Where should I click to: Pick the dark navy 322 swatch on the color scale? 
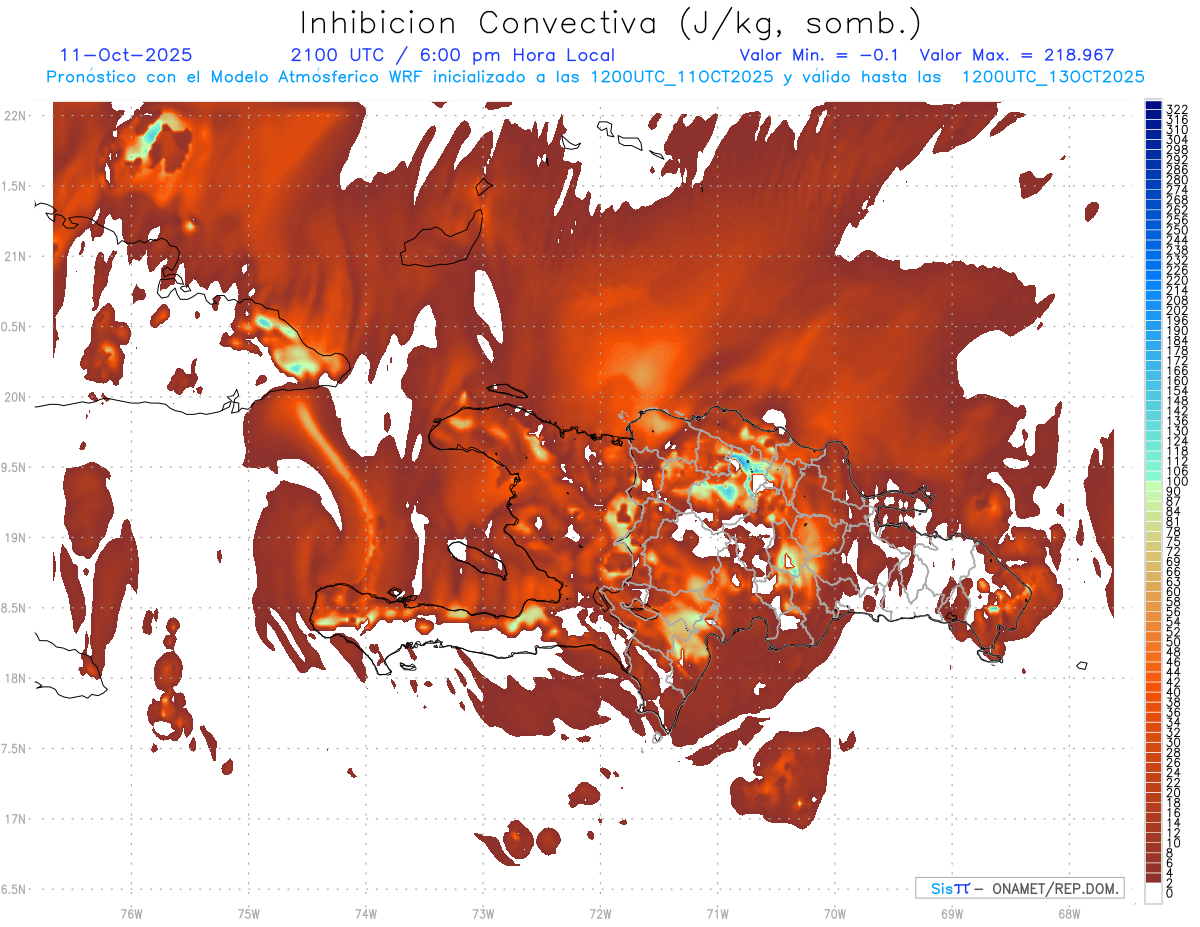pos(1154,107)
